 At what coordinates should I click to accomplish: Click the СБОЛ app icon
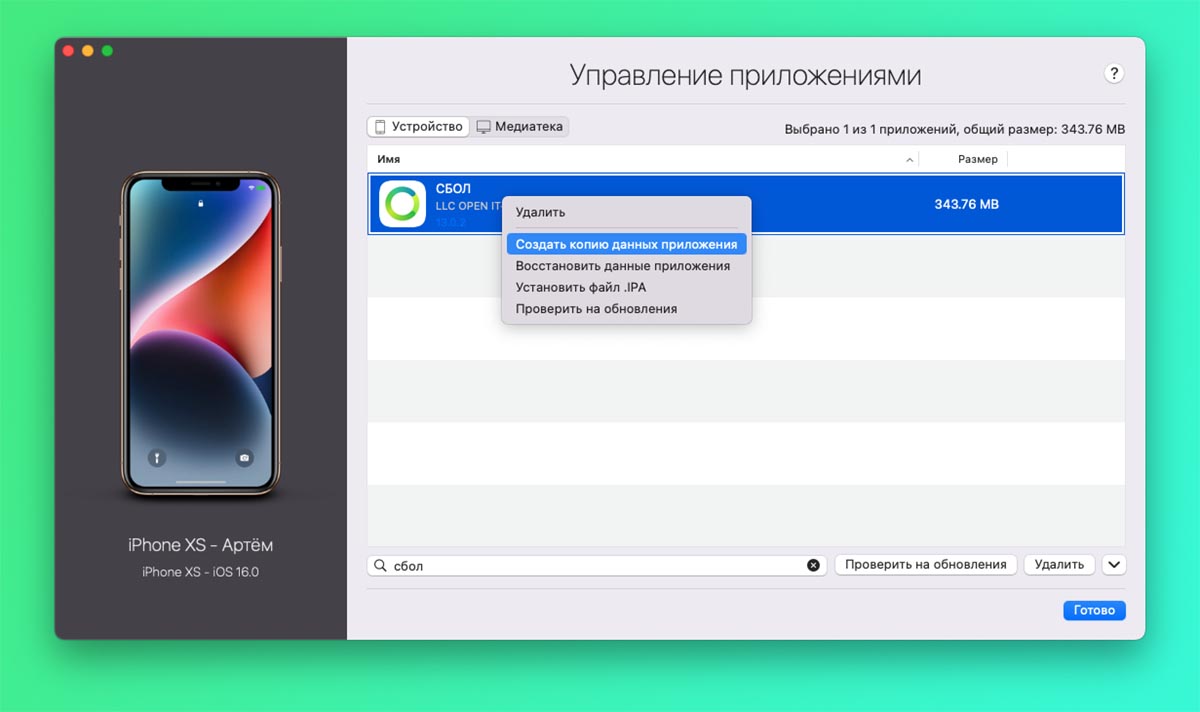(x=402, y=204)
